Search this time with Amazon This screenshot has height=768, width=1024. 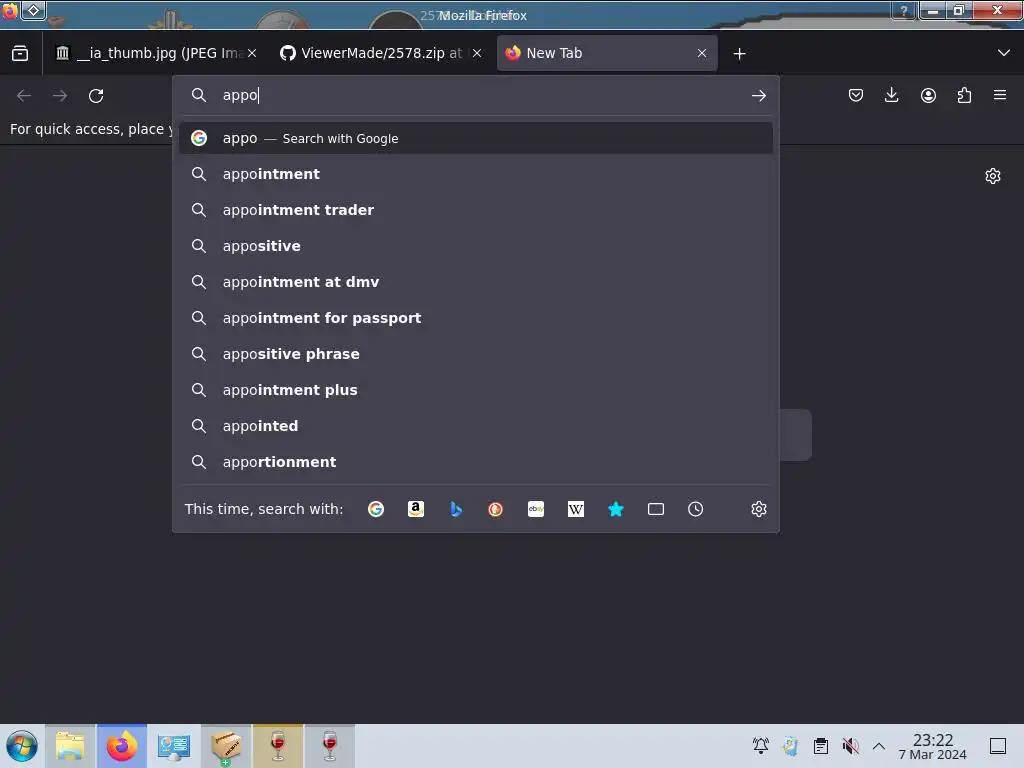pyautogui.click(x=415, y=509)
